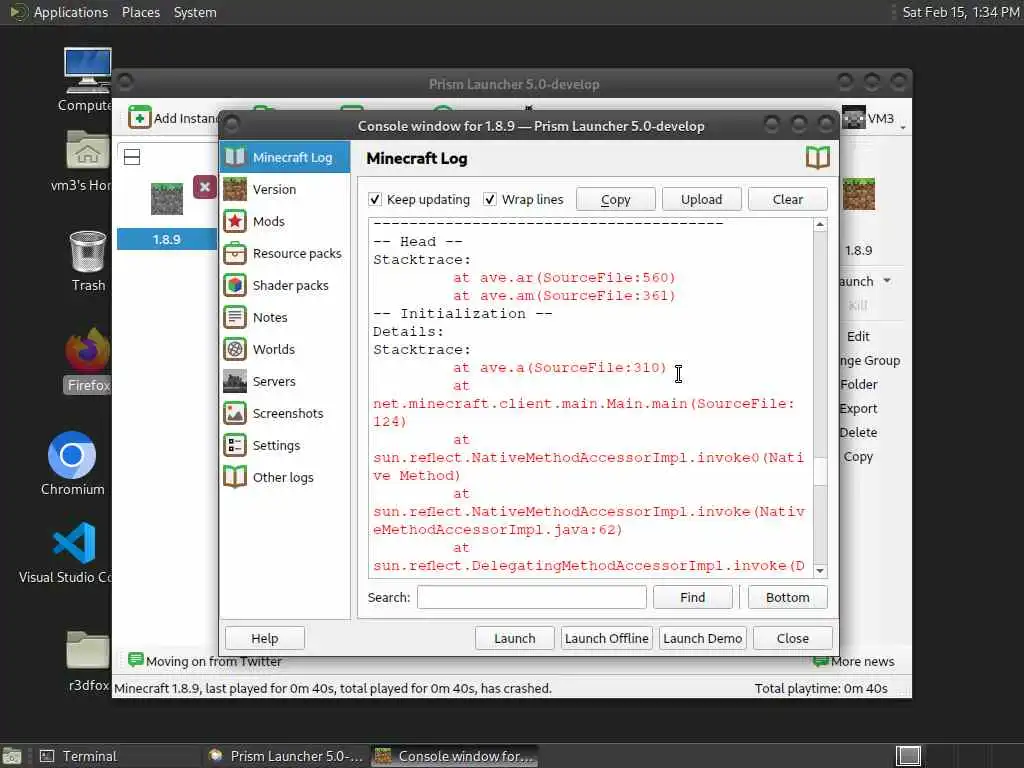Viewport: 1024px width, 768px height.
Task: Click Delete in Prism Launcher side panel
Action: 858,432
